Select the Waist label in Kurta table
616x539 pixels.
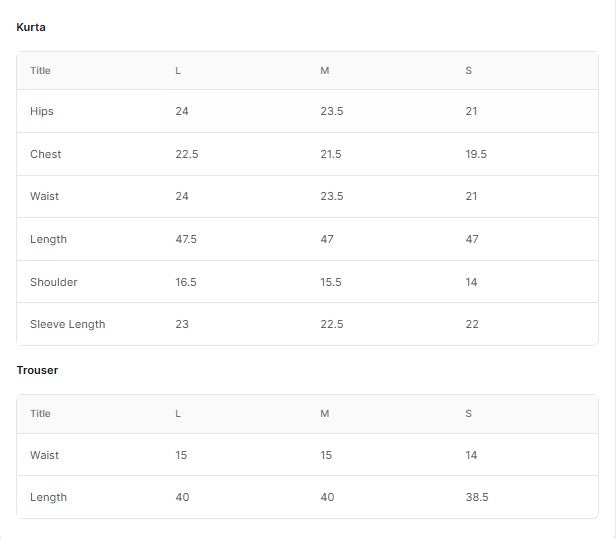tap(44, 196)
